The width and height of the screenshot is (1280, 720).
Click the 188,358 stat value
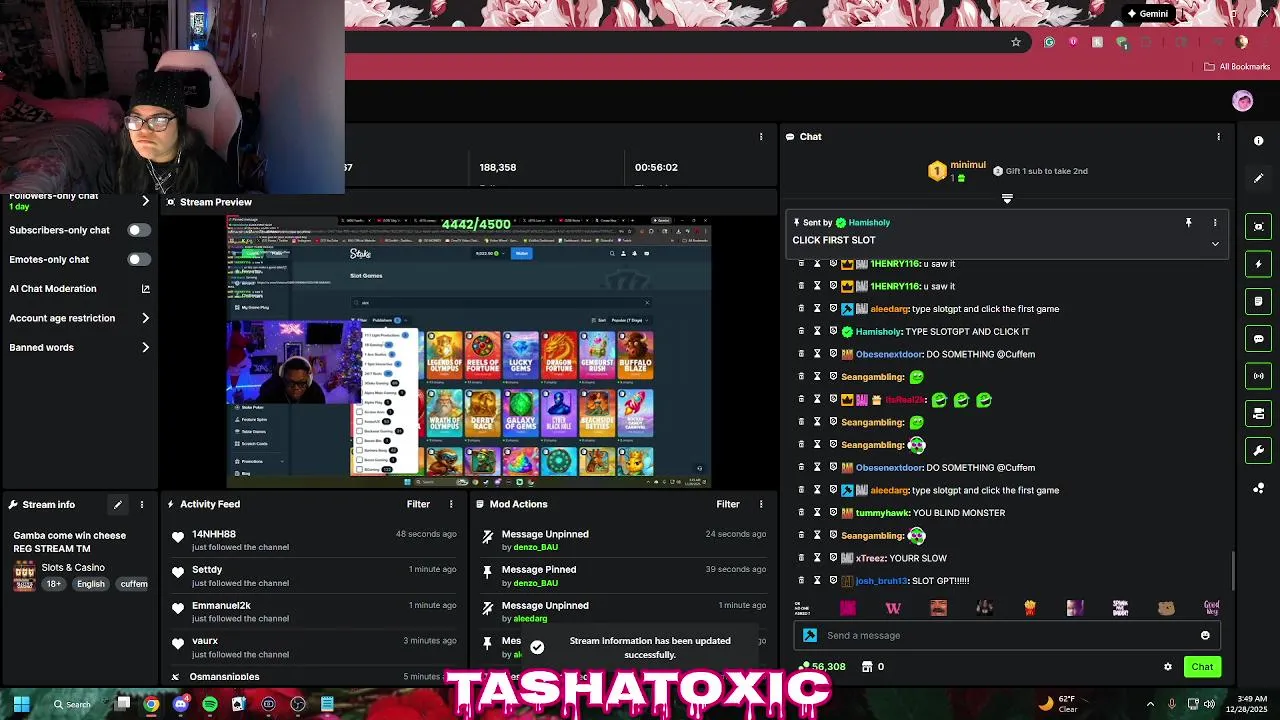[x=497, y=168]
